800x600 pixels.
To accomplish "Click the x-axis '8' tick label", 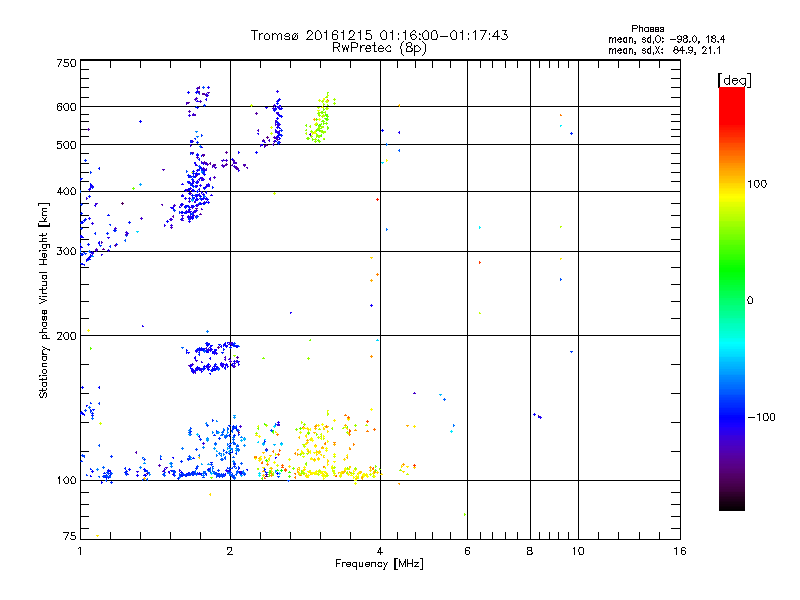I will pos(530,551).
